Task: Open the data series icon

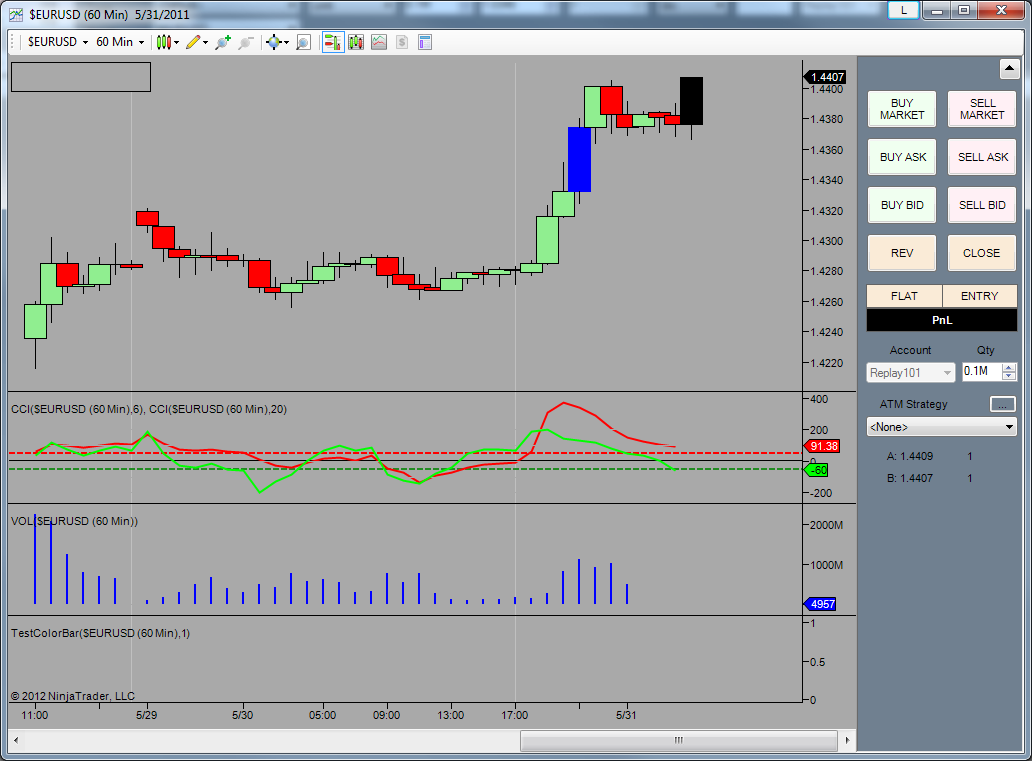Action: click(x=356, y=42)
